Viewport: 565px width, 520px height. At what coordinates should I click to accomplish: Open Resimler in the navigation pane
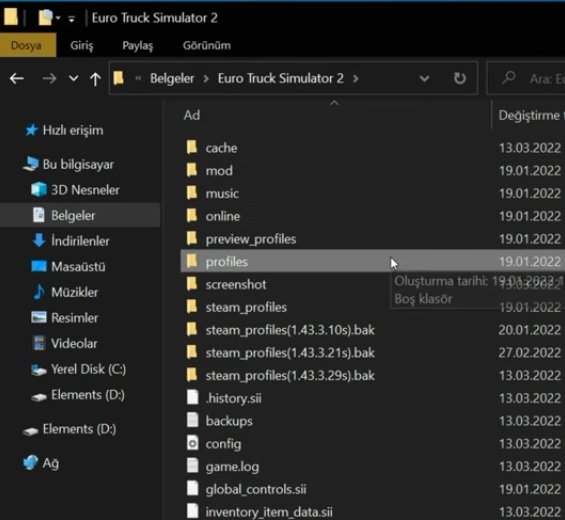tap(74, 318)
